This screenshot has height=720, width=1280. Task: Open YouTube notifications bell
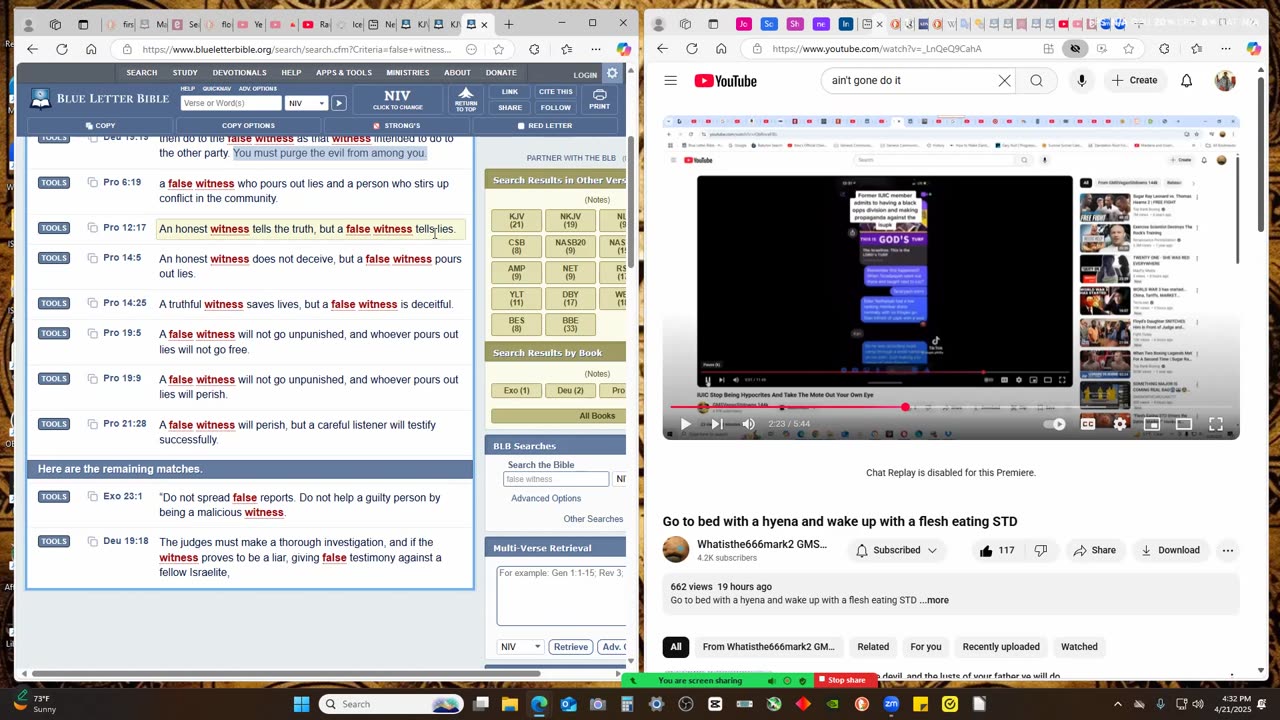pos(1186,81)
